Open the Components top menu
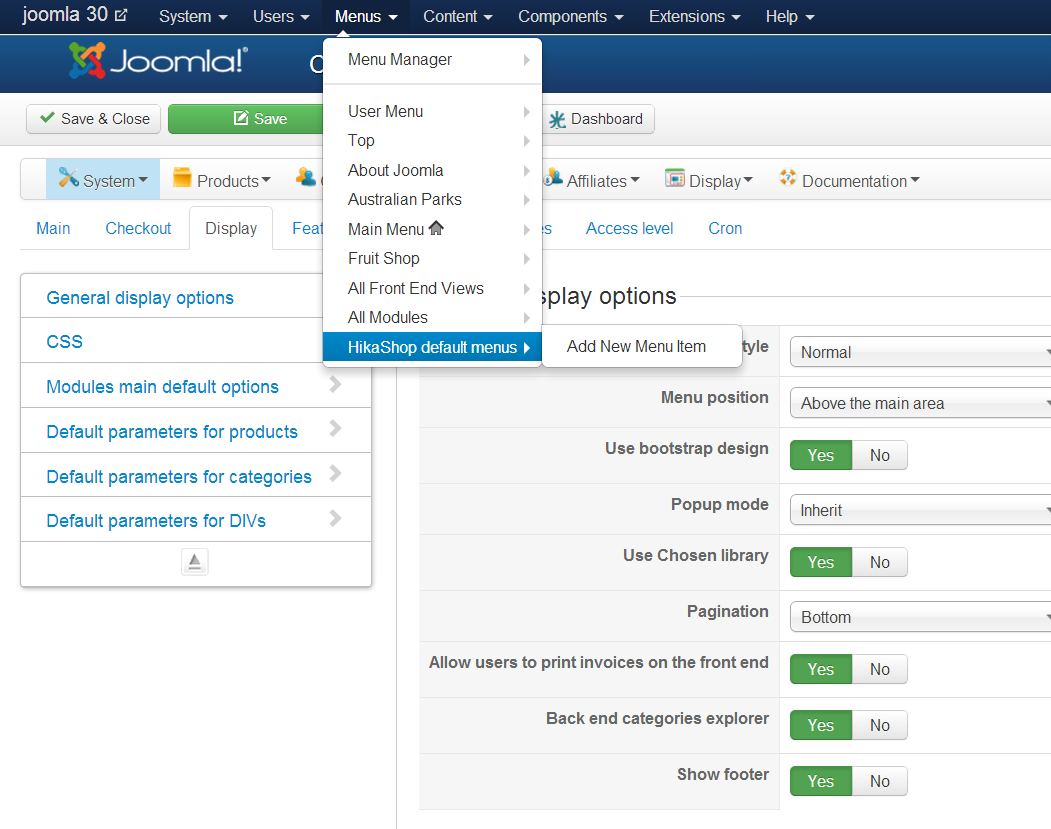Viewport: 1051px width, 829px height. tap(570, 16)
